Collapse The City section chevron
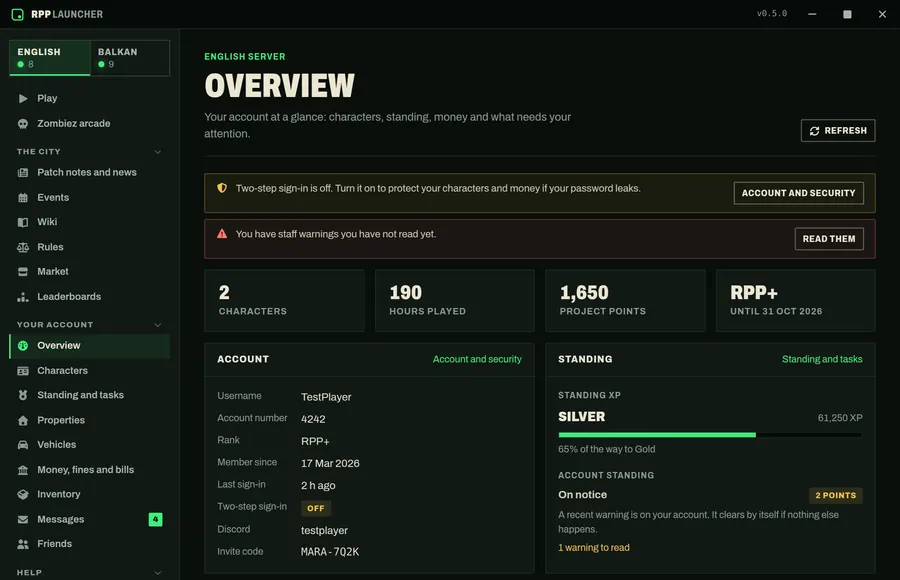Viewport: 900px width, 580px height. (158, 152)
